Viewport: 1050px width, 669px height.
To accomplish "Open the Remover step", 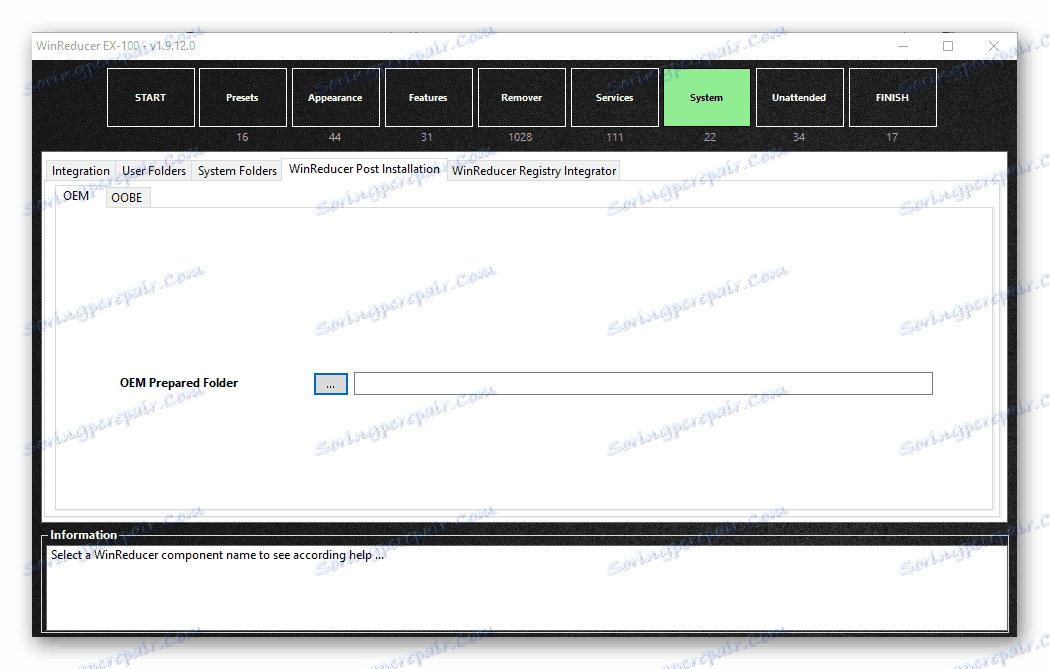I will click(522, 97).
